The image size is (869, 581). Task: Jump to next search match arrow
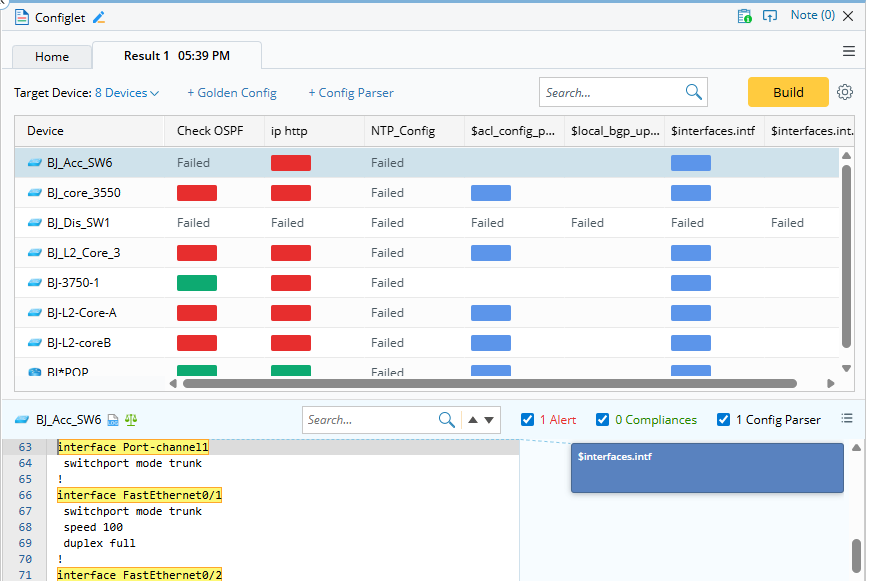tap(489, 420)
